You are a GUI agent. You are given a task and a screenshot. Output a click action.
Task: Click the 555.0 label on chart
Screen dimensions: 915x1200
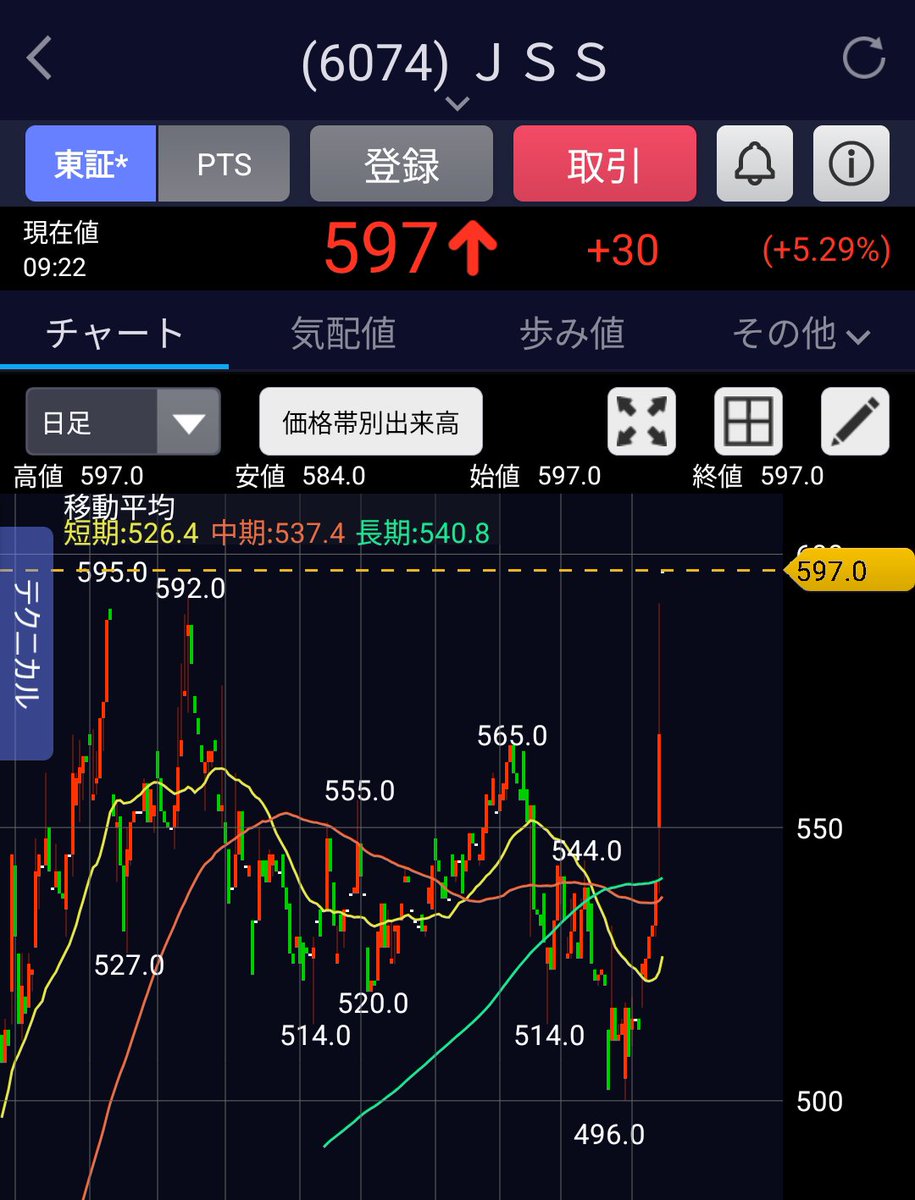360,791
